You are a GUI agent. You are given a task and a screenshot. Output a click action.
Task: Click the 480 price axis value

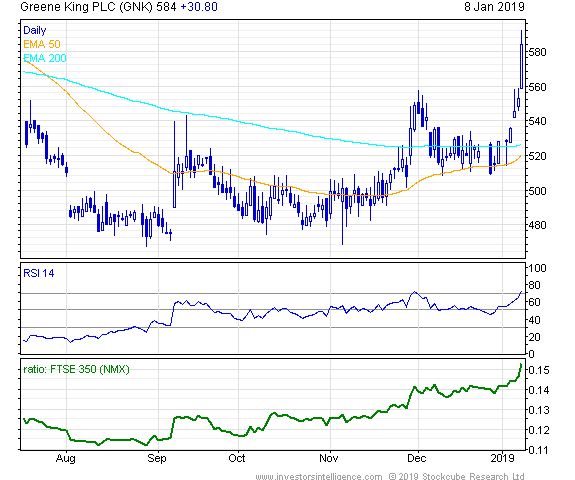click(x=537, y=225)
